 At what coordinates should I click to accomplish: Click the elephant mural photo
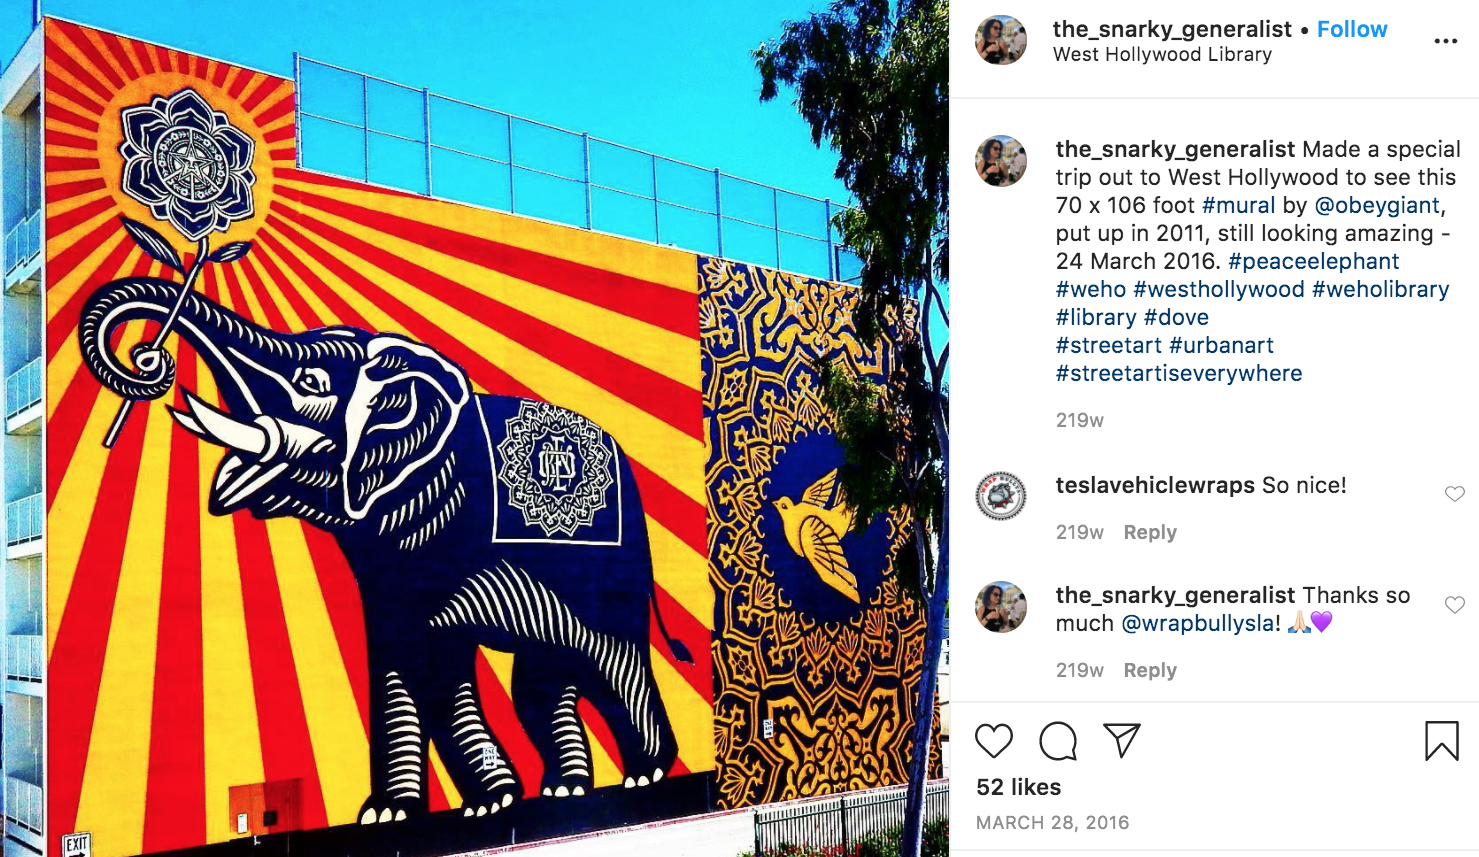coord(474,428)
